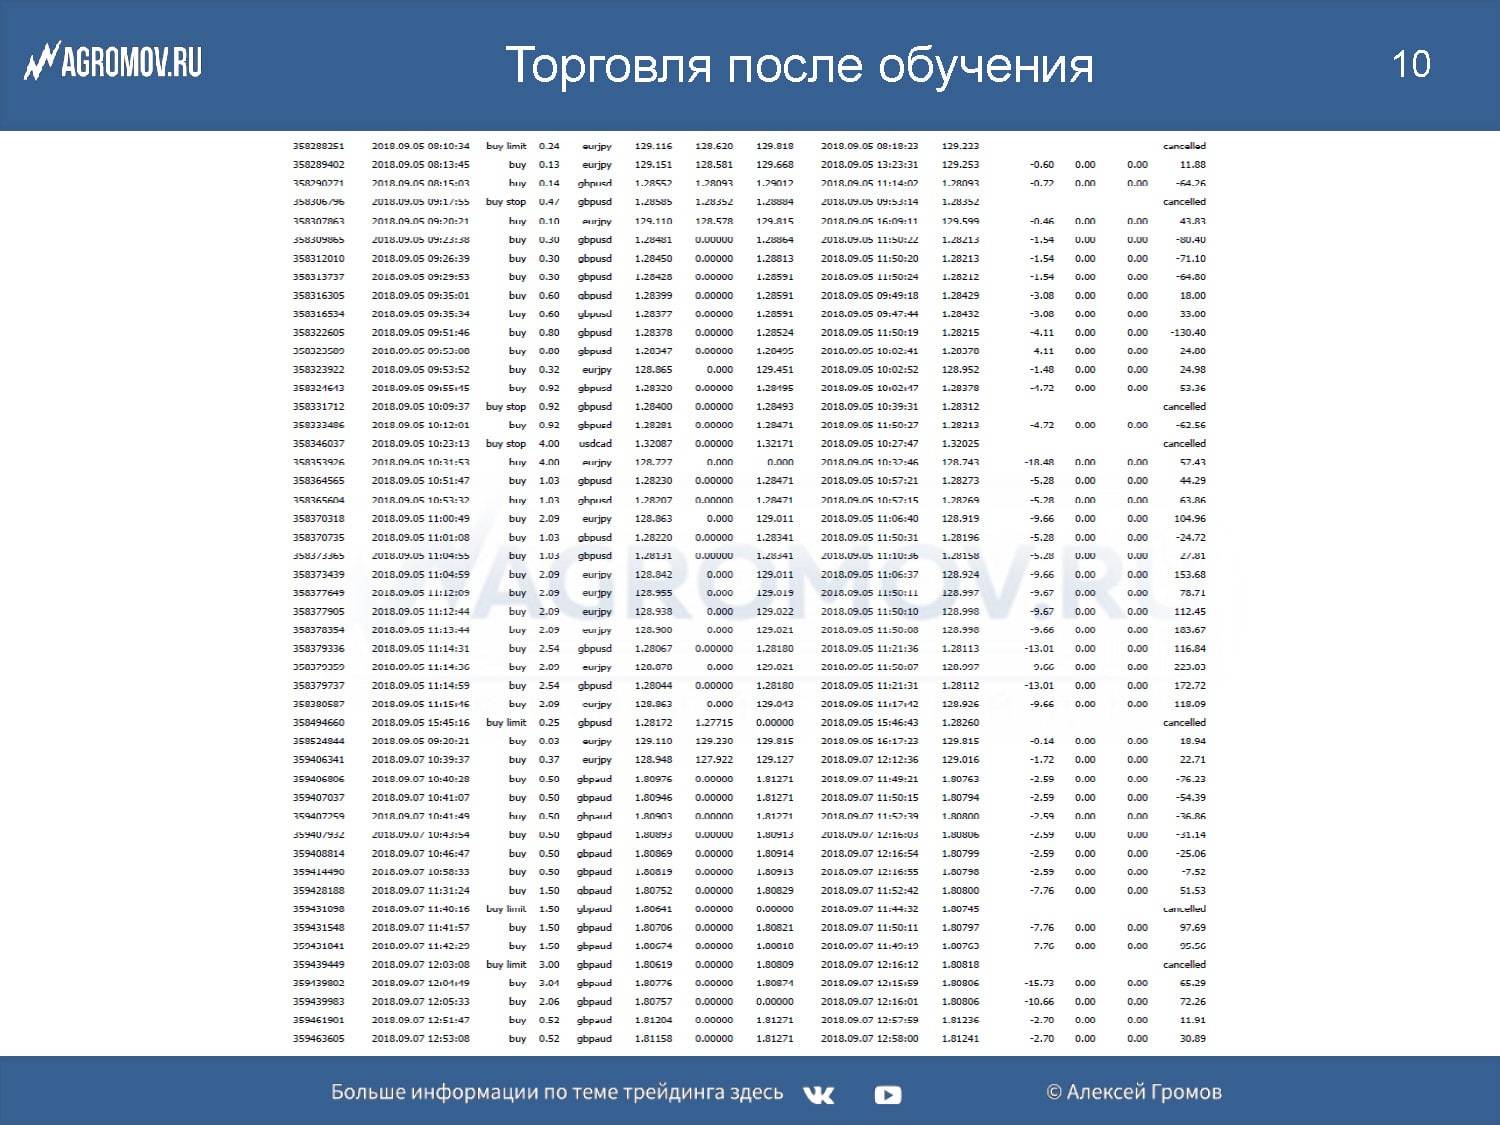The width and height of the screenshot is (1500, 1125).
Task: Click the profit value 172.72
Action: [1190, 686]
